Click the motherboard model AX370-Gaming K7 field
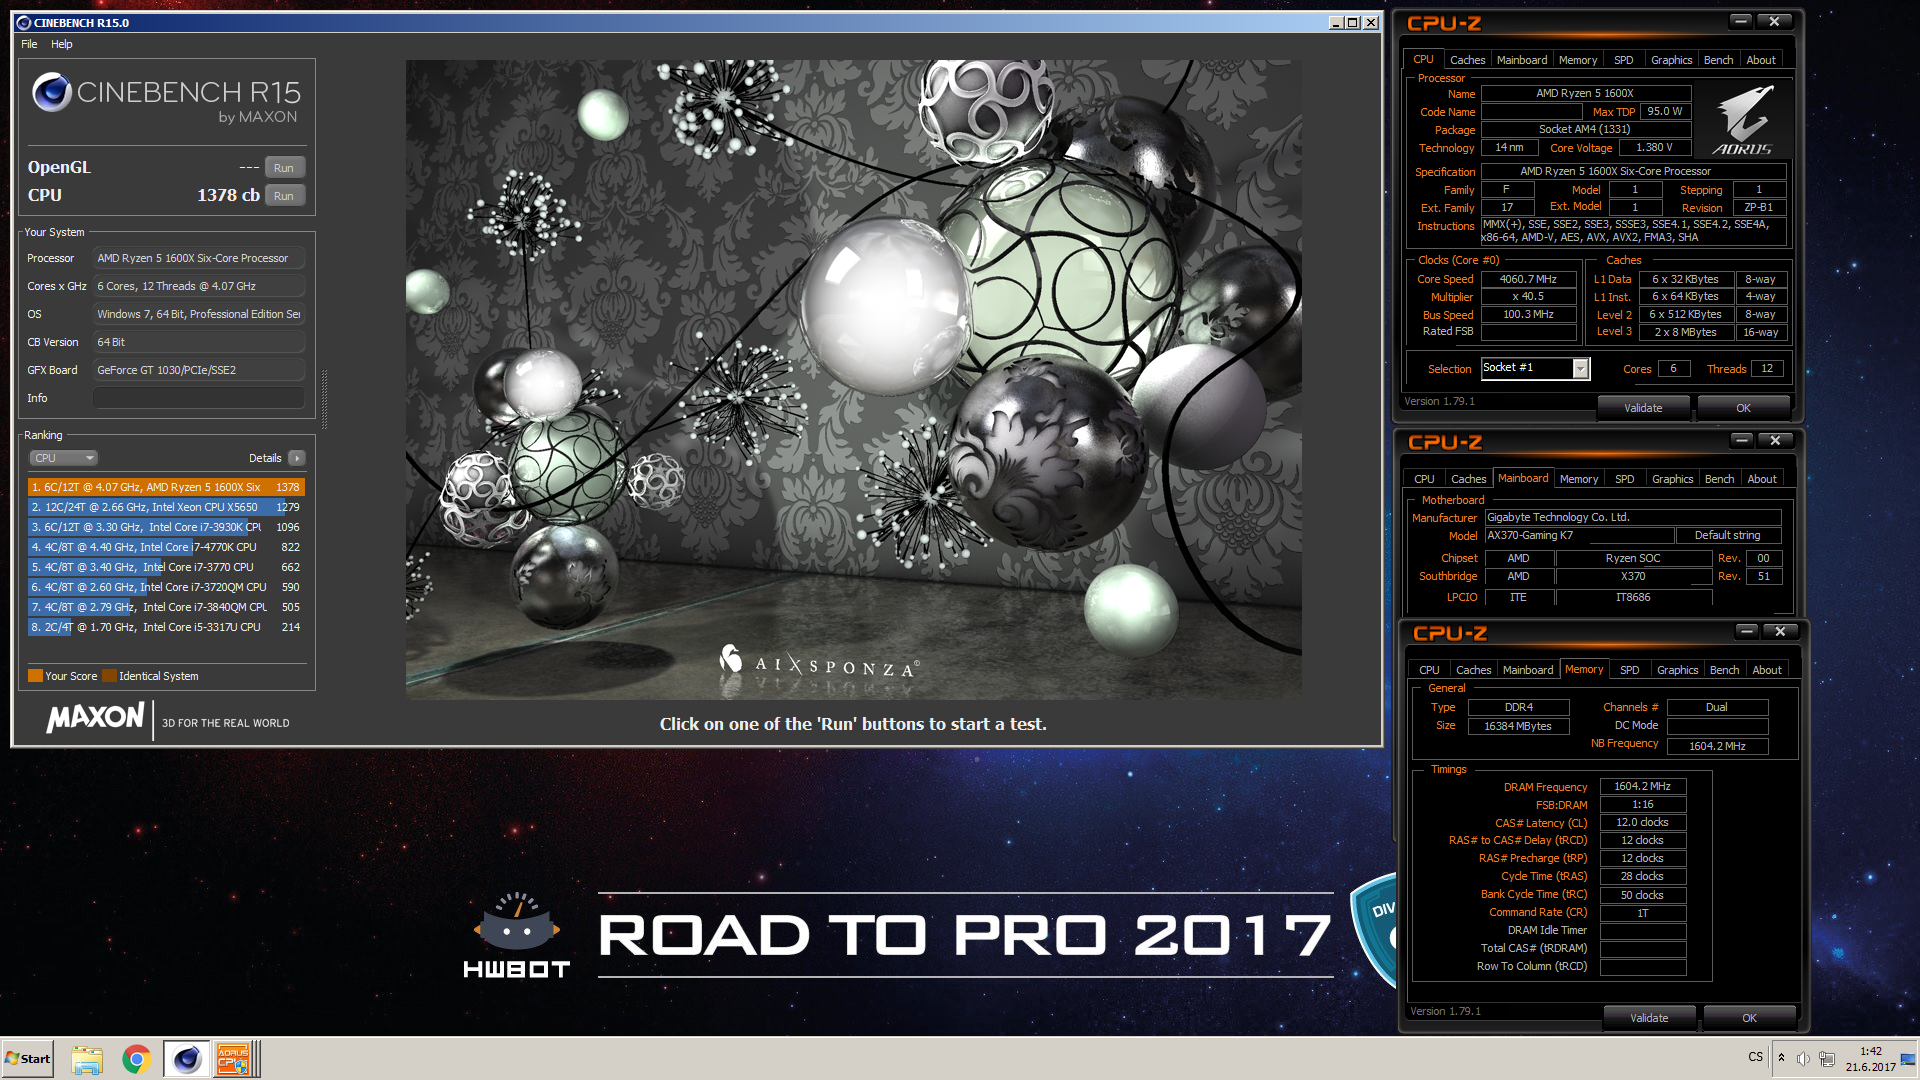Screen dimensions: 1920x1080 [1577, 536]
